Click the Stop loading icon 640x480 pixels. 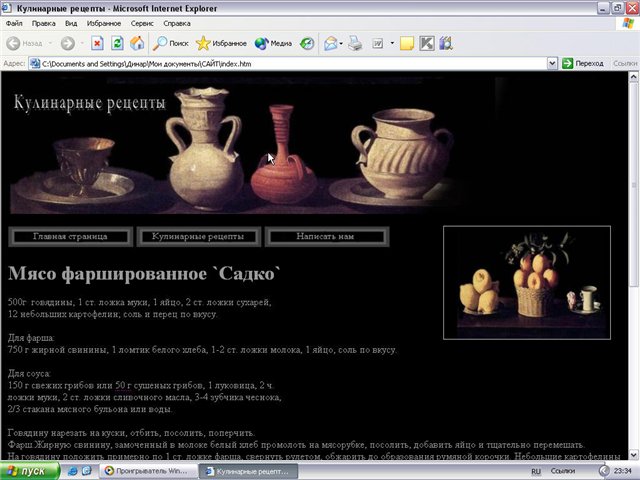click(97, 44)
